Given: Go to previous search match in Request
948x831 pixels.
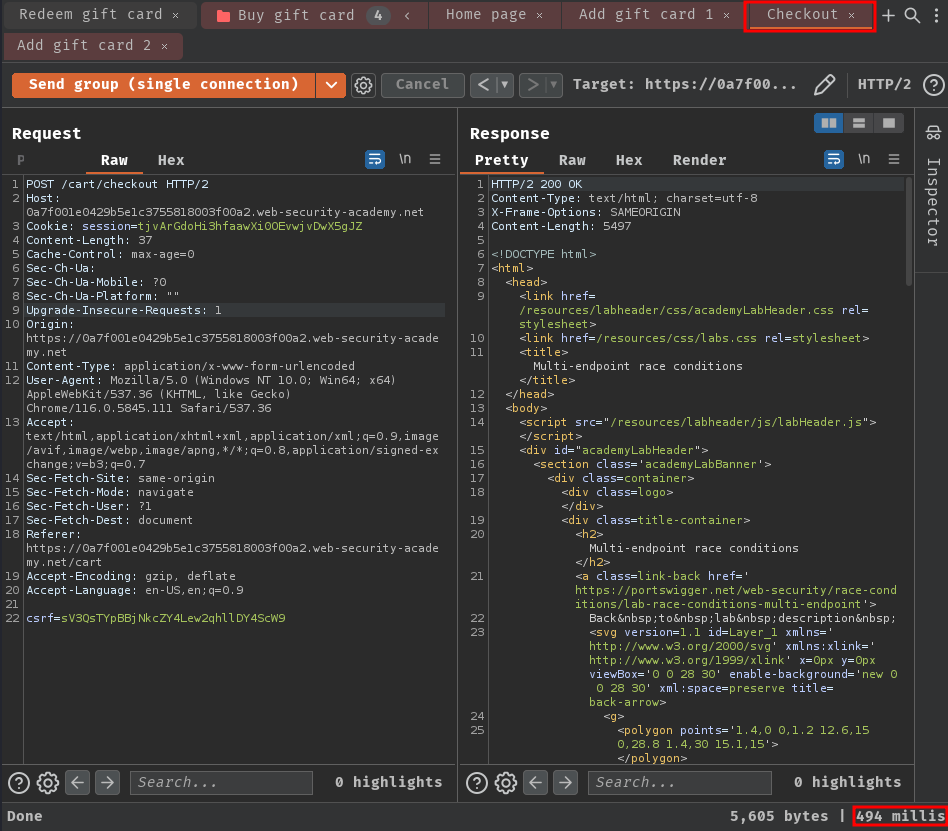Looking at the screenshot, I should [78, 783].
